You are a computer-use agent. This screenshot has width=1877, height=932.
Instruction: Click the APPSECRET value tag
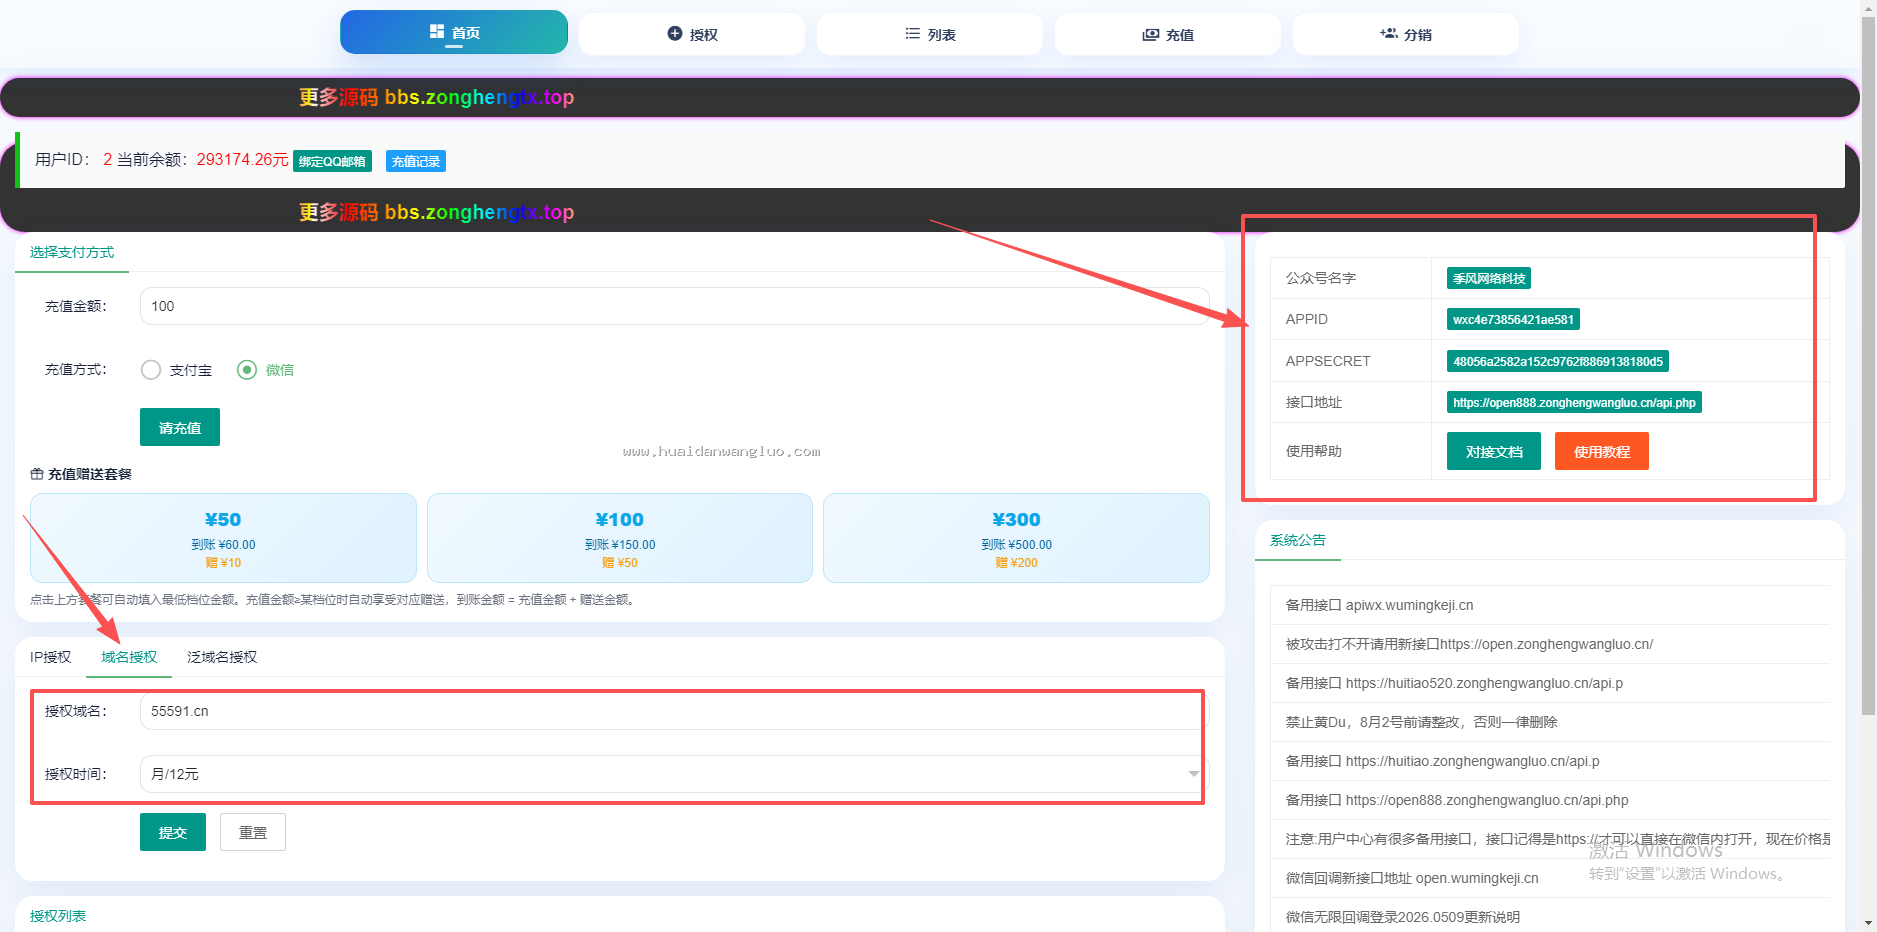[1558, 361]
